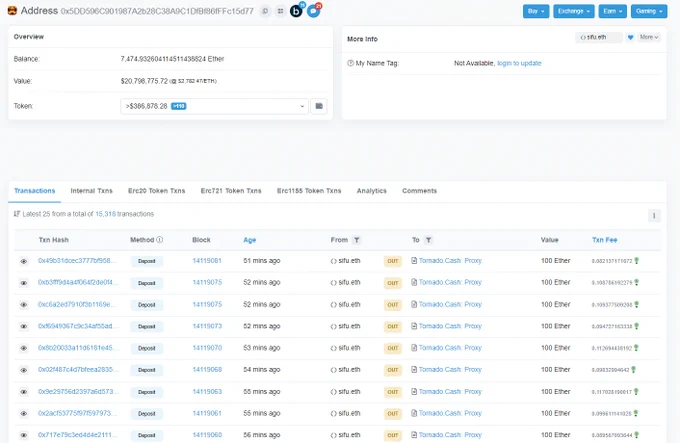680x443 pixels.
Task: Open the Erc20 Token Txns tab
Action: (x=157, y=191)
